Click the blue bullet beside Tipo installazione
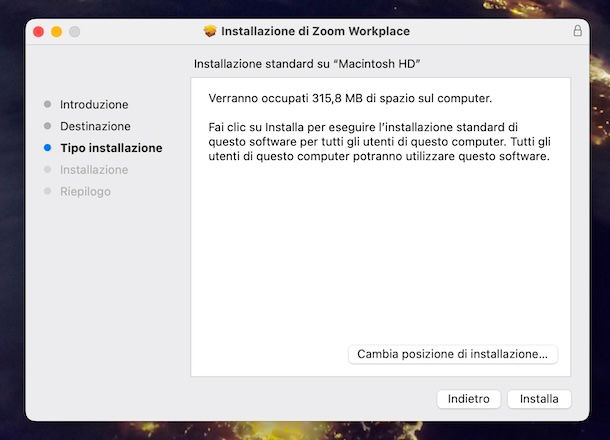 [x=47, y=147]
